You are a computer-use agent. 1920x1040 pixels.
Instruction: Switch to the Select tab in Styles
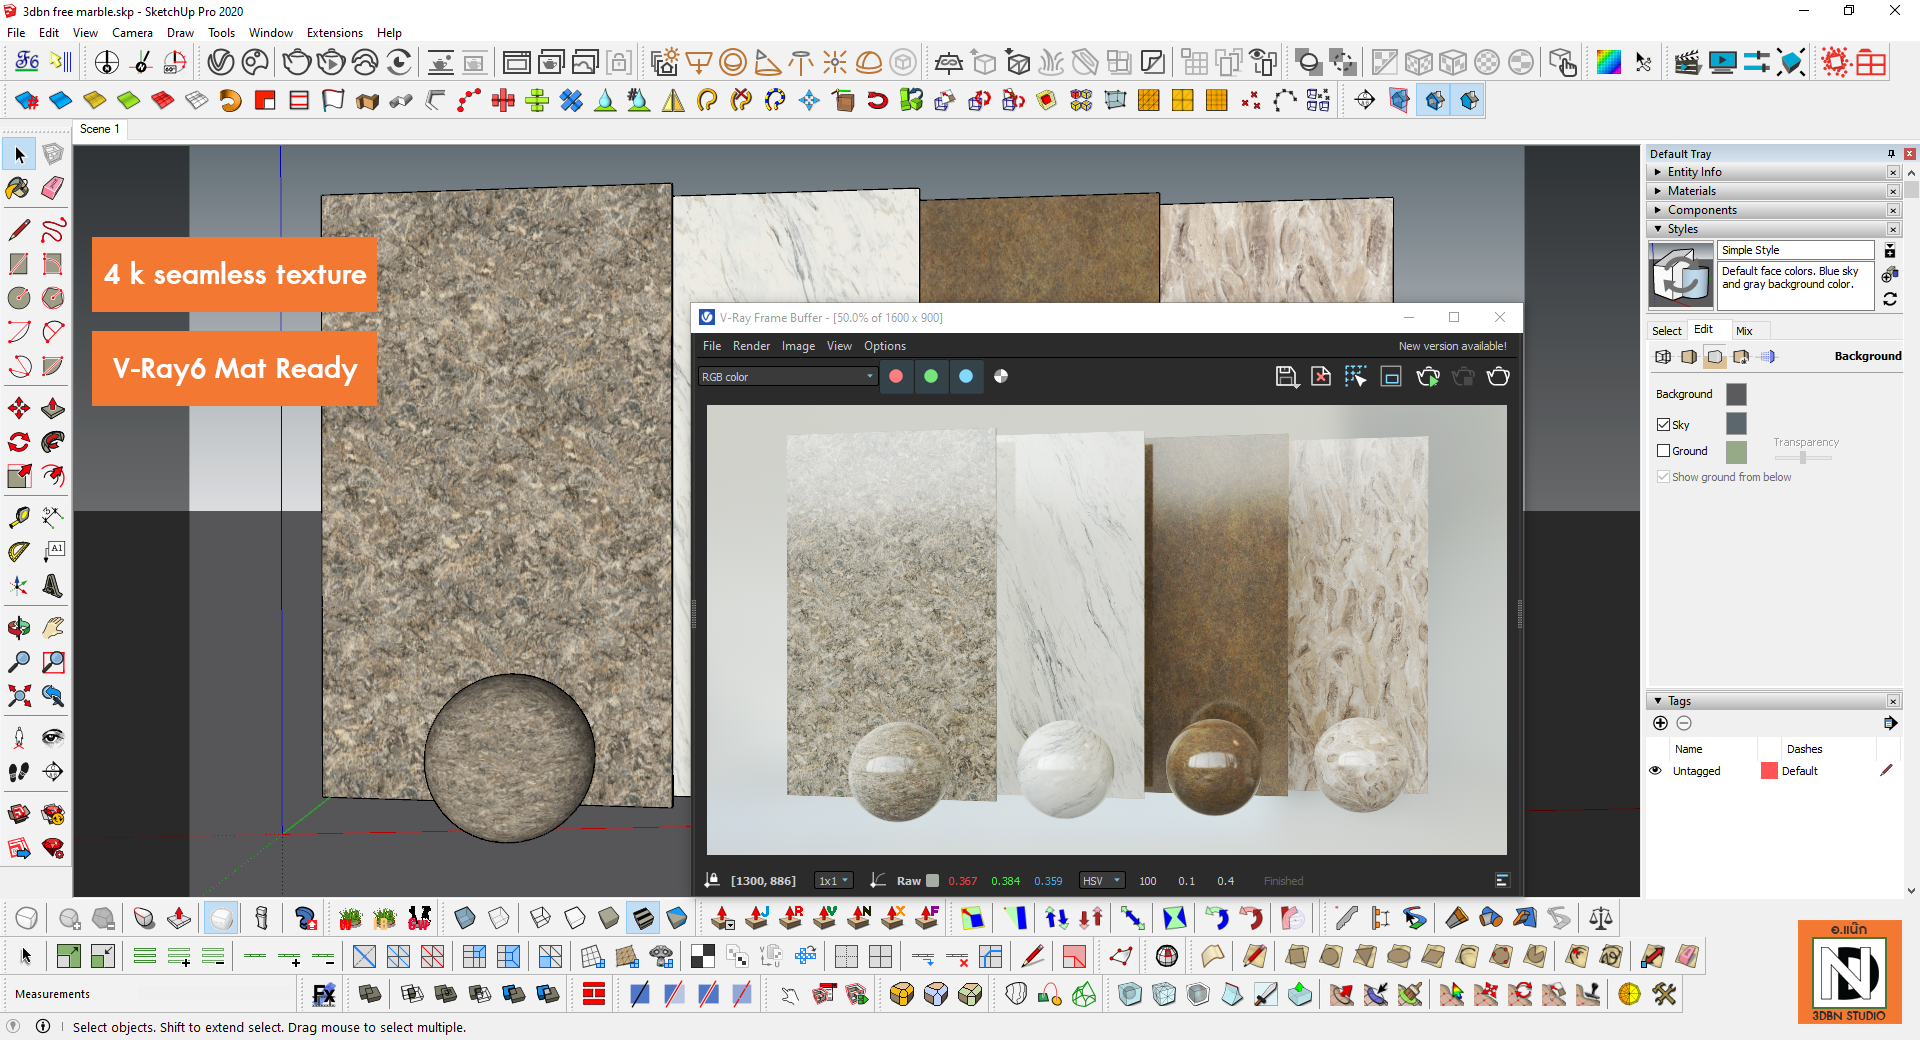tap(1667, 331)
